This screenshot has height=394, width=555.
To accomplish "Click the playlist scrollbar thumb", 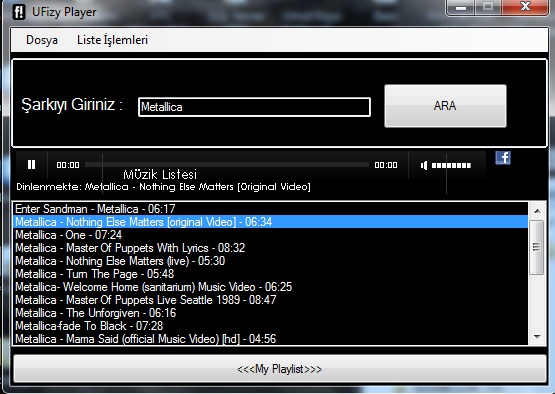I will (537, 247).
